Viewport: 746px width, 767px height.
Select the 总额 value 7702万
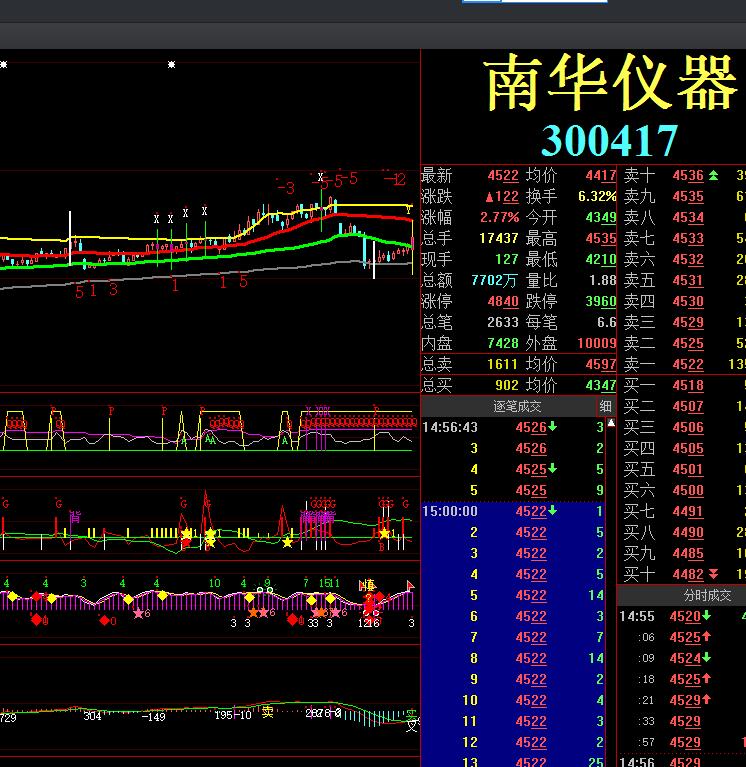pyautogui.click(x=495, y=280)
